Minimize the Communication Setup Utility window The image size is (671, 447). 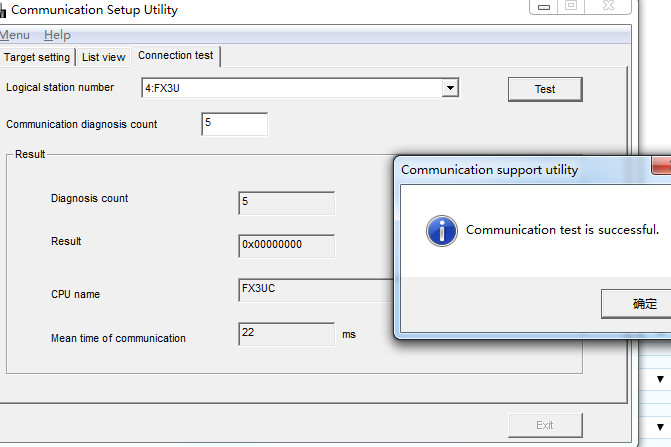[545, 6]
